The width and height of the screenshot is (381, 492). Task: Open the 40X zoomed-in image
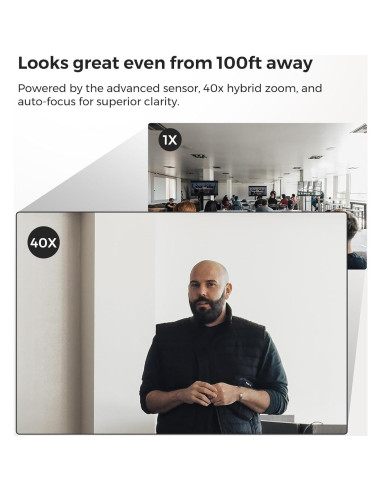tap(182, 323)
